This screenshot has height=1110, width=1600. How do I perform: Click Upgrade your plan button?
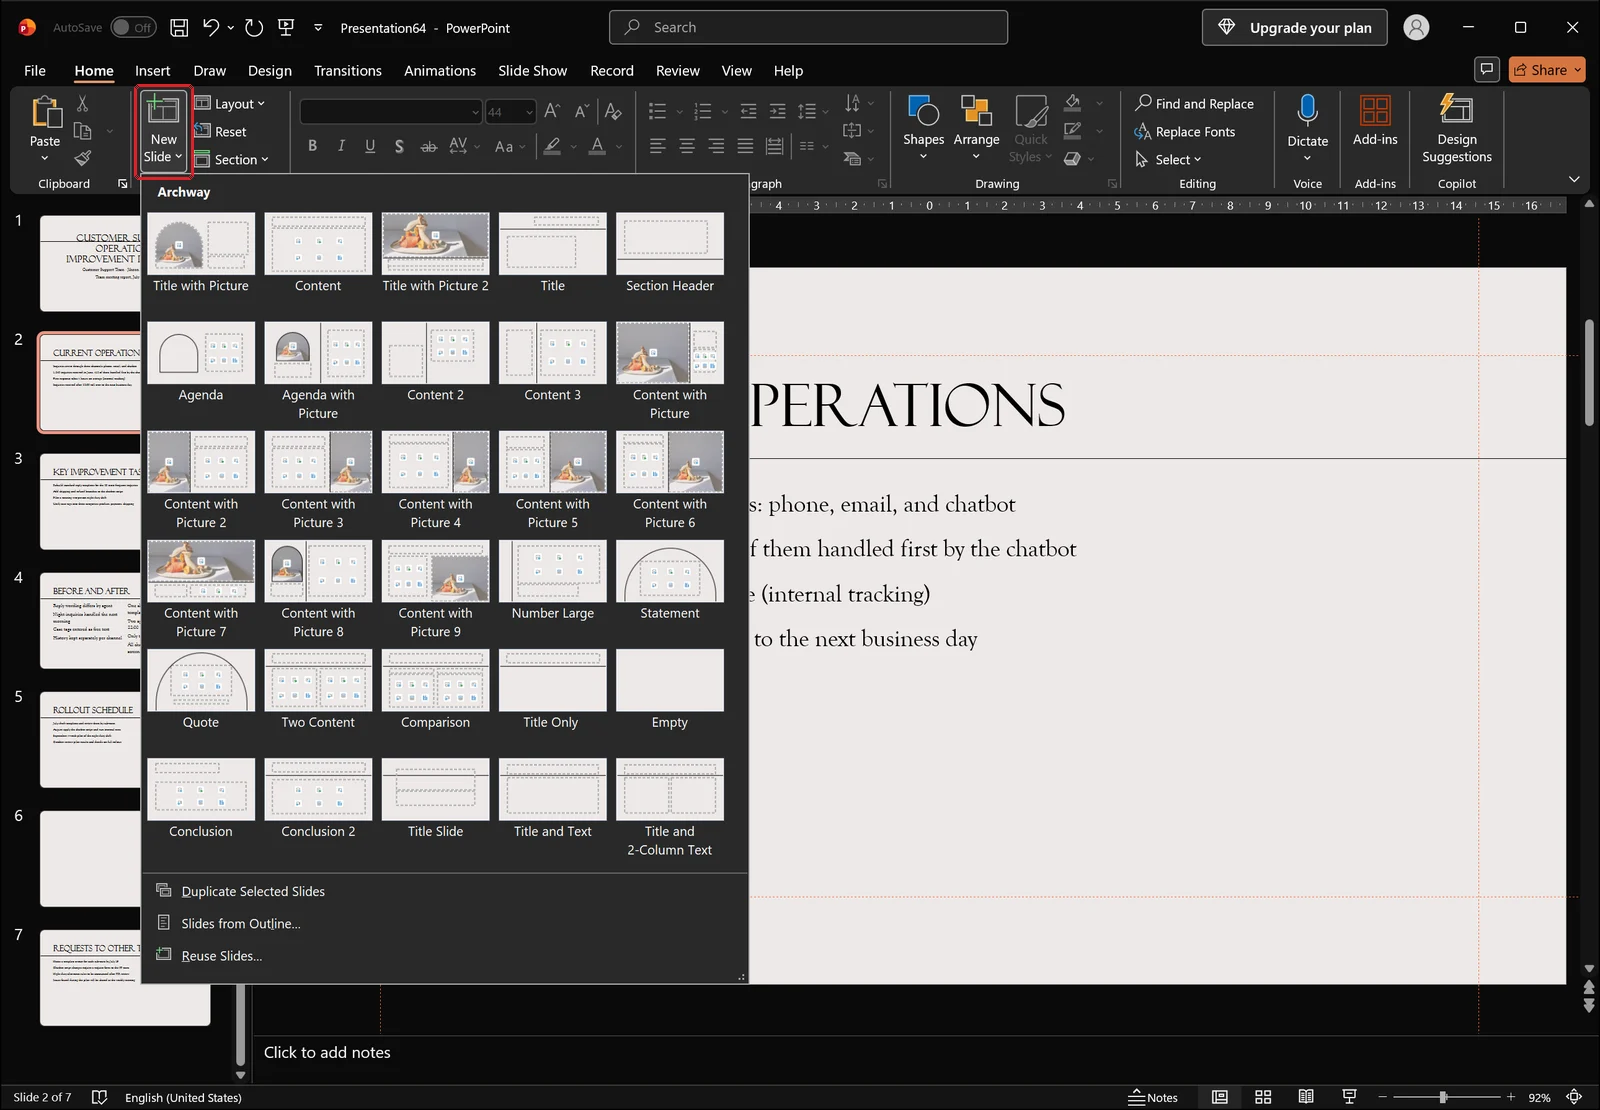[1295, 28]
